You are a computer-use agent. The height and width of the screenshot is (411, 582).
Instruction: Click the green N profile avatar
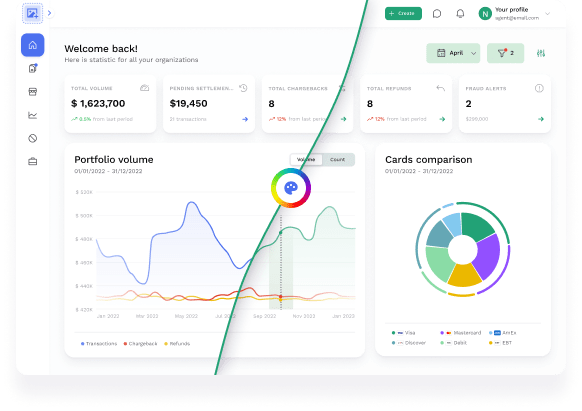point(485,14)
